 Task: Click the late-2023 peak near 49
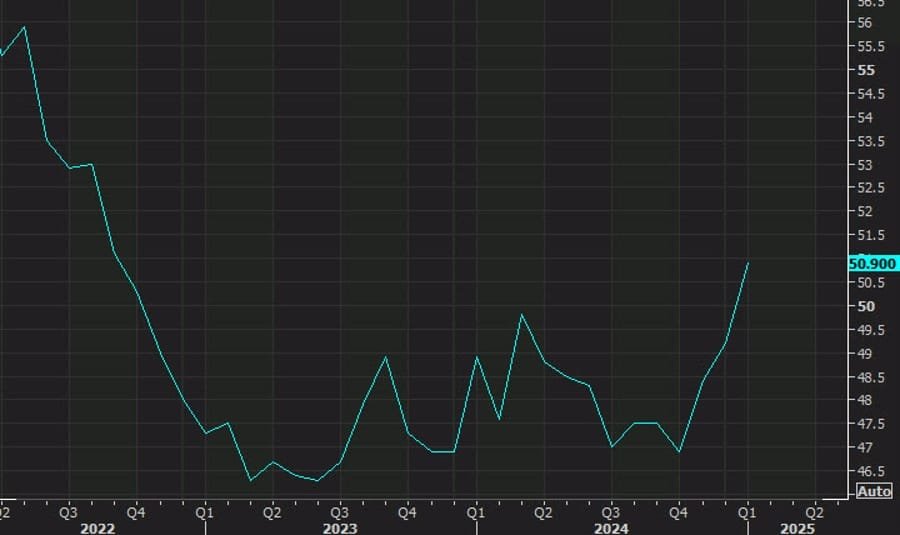click(386, 357)
